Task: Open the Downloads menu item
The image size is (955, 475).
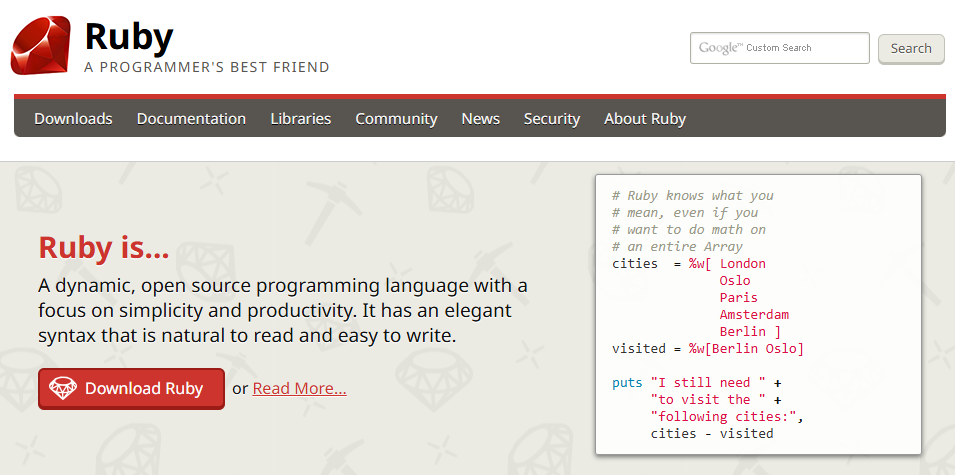Action: pos(73,119)
